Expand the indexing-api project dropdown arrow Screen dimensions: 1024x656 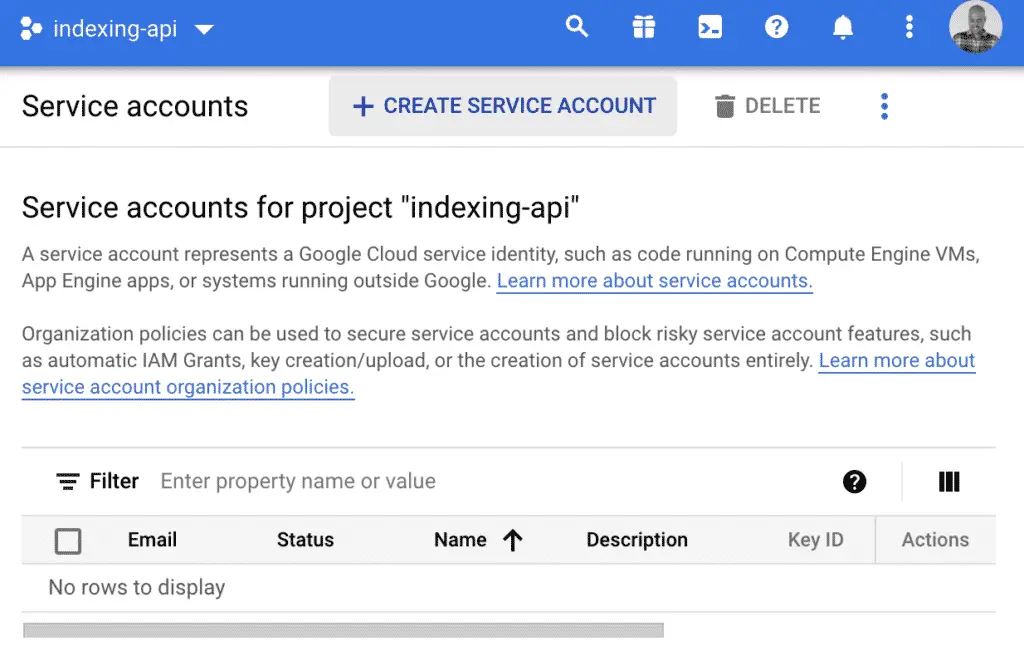[204, 29]
